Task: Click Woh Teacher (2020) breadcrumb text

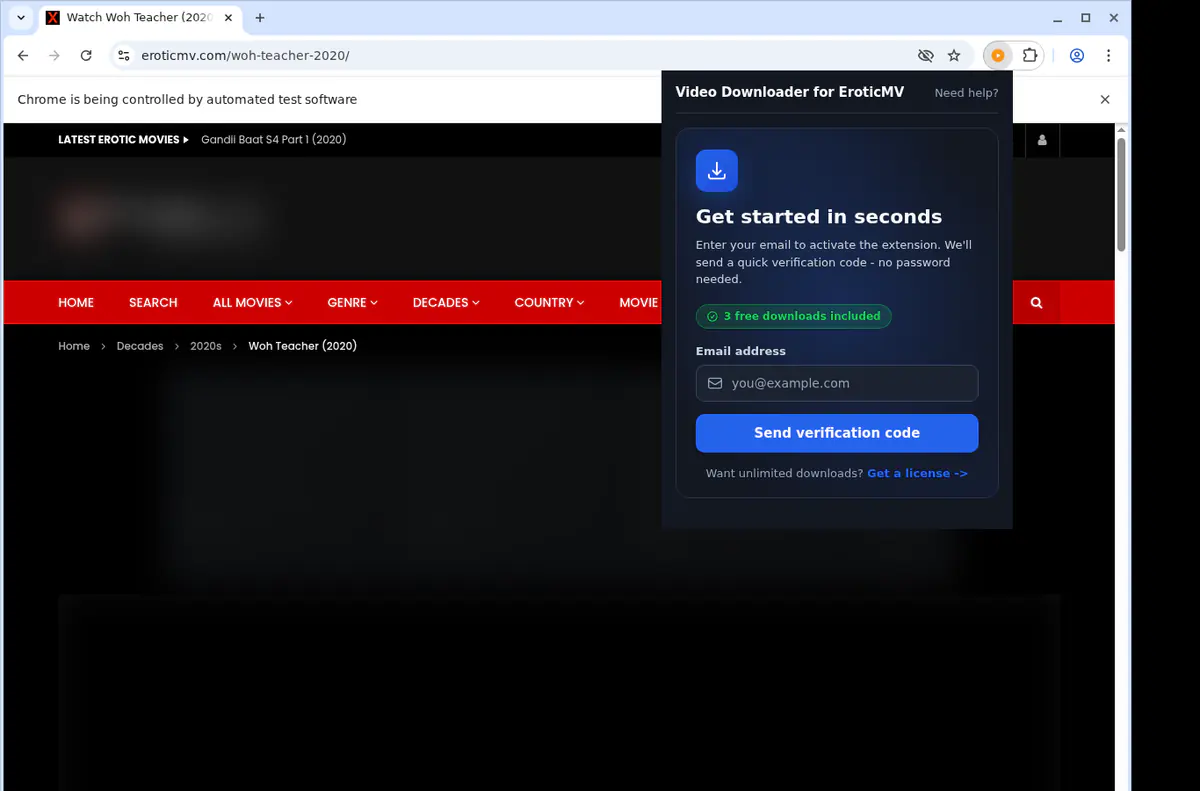Action: pos(303,346)
